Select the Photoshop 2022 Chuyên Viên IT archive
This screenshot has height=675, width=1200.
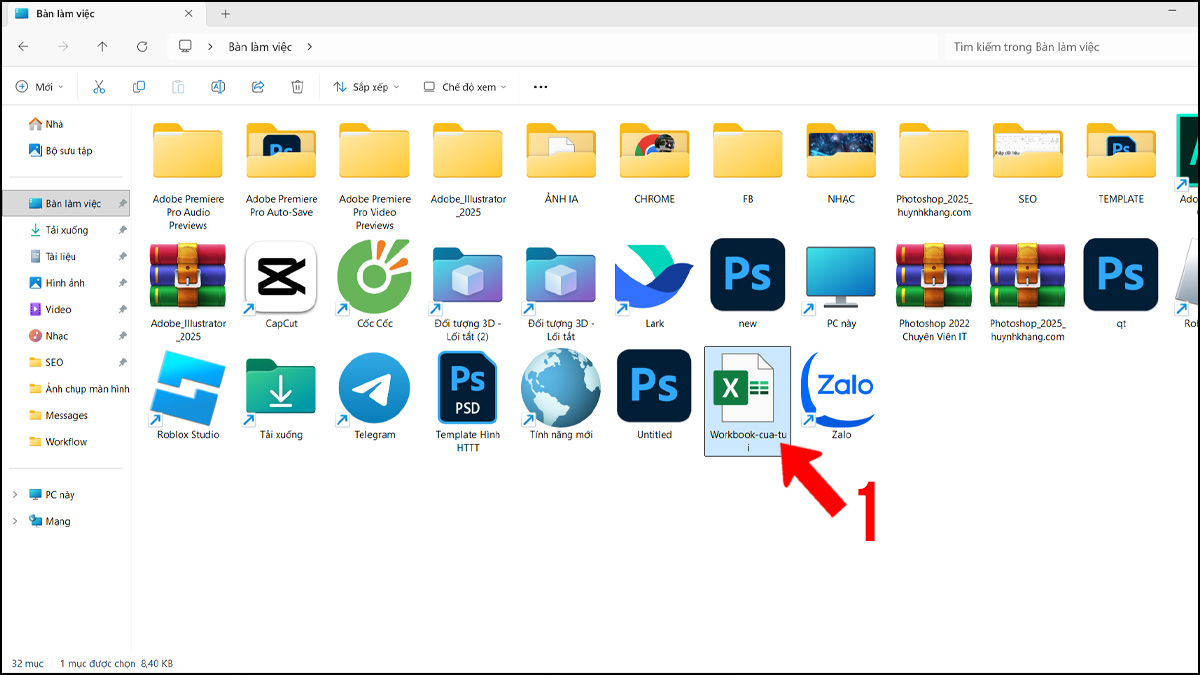pyautogui.click(x=934, y=291)
